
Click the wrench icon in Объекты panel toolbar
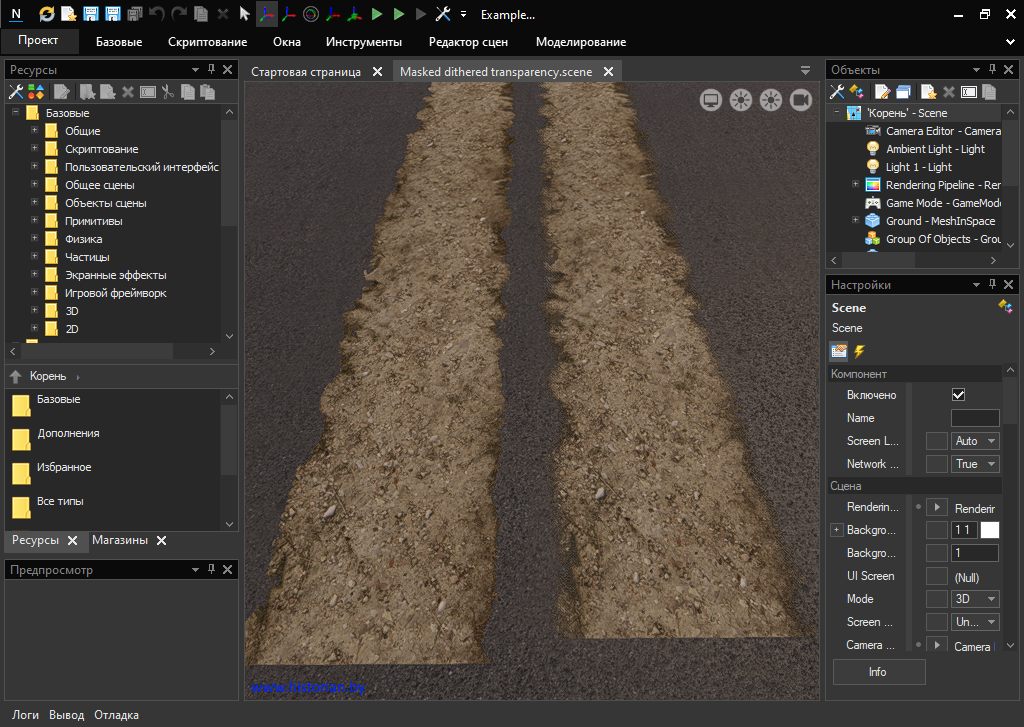tap(838, 92)
